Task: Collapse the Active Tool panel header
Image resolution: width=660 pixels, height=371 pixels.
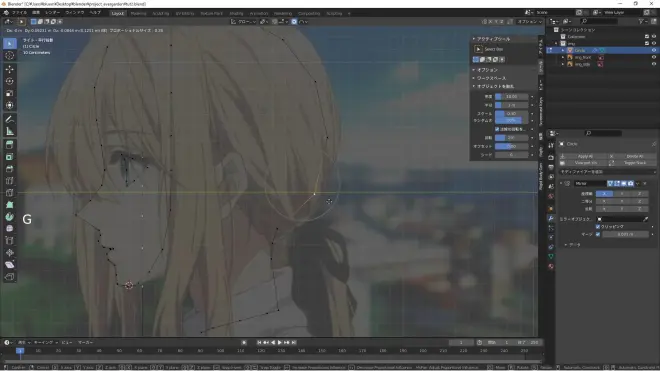Action: coord(493,39)
